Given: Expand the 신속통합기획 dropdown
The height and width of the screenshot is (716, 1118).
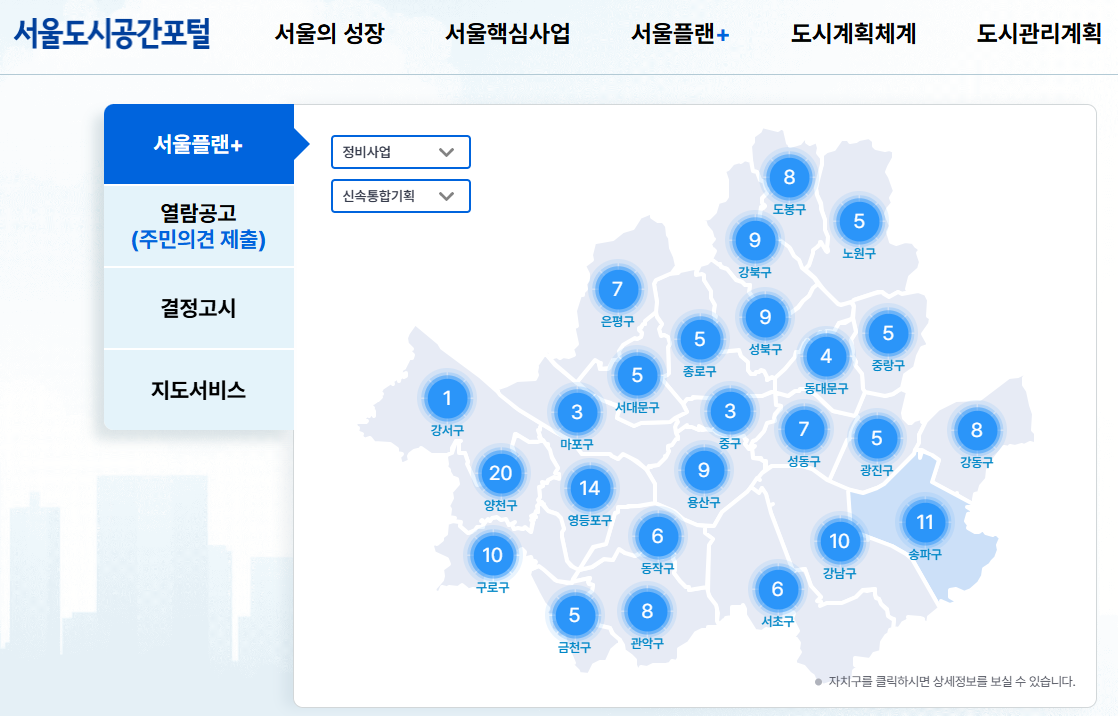Looking at the screenshot, I should click(400, 196).
